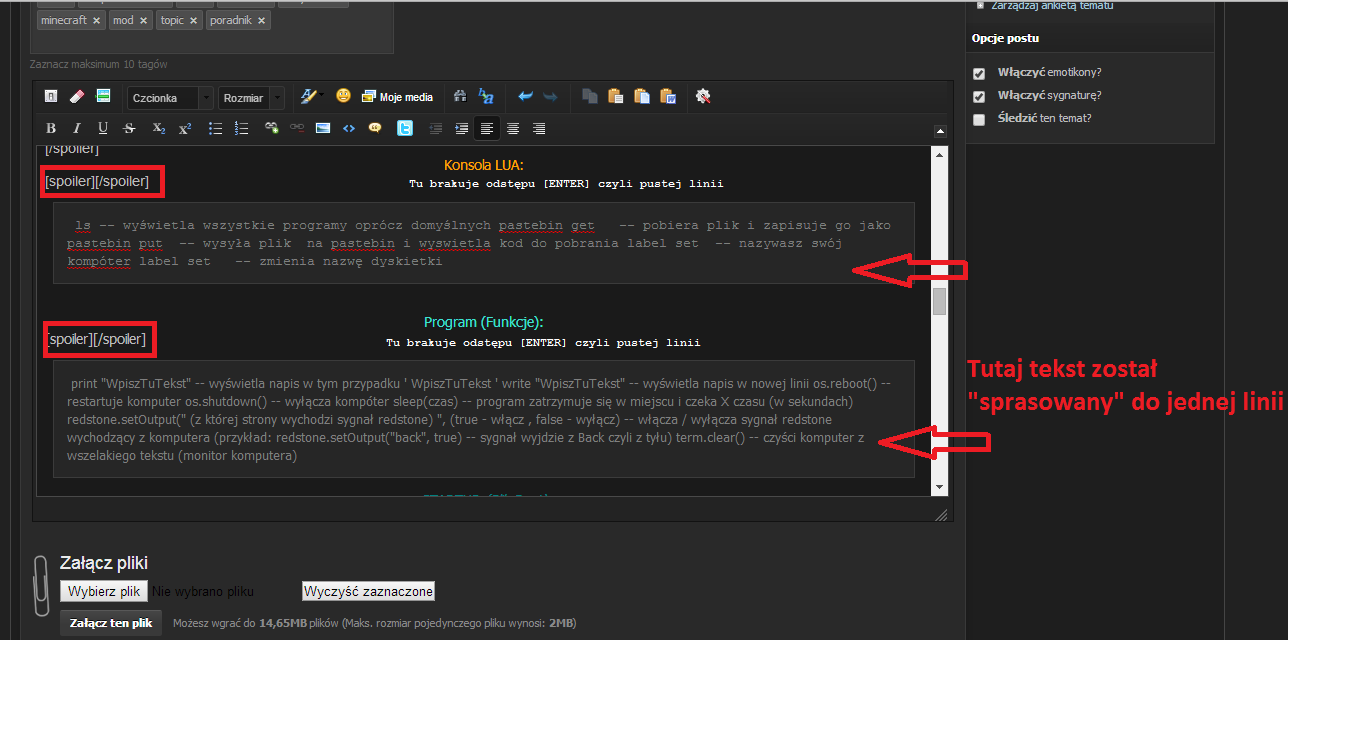The image size is (1366, 732).
Task: Click the paste as plain text icon
Action: pos(642,97)
